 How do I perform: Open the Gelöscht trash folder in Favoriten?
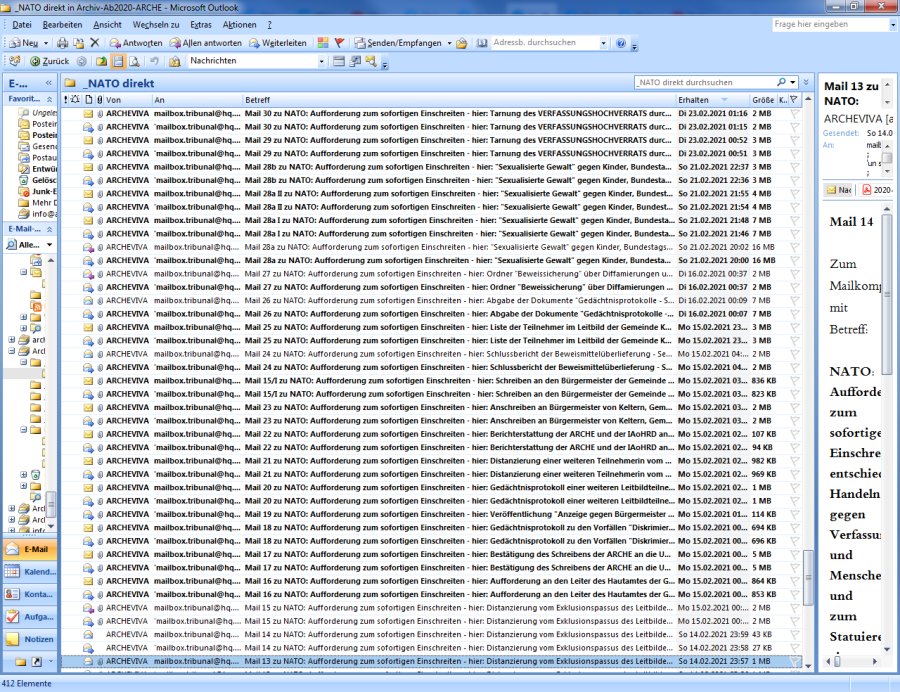coord(37,180)
